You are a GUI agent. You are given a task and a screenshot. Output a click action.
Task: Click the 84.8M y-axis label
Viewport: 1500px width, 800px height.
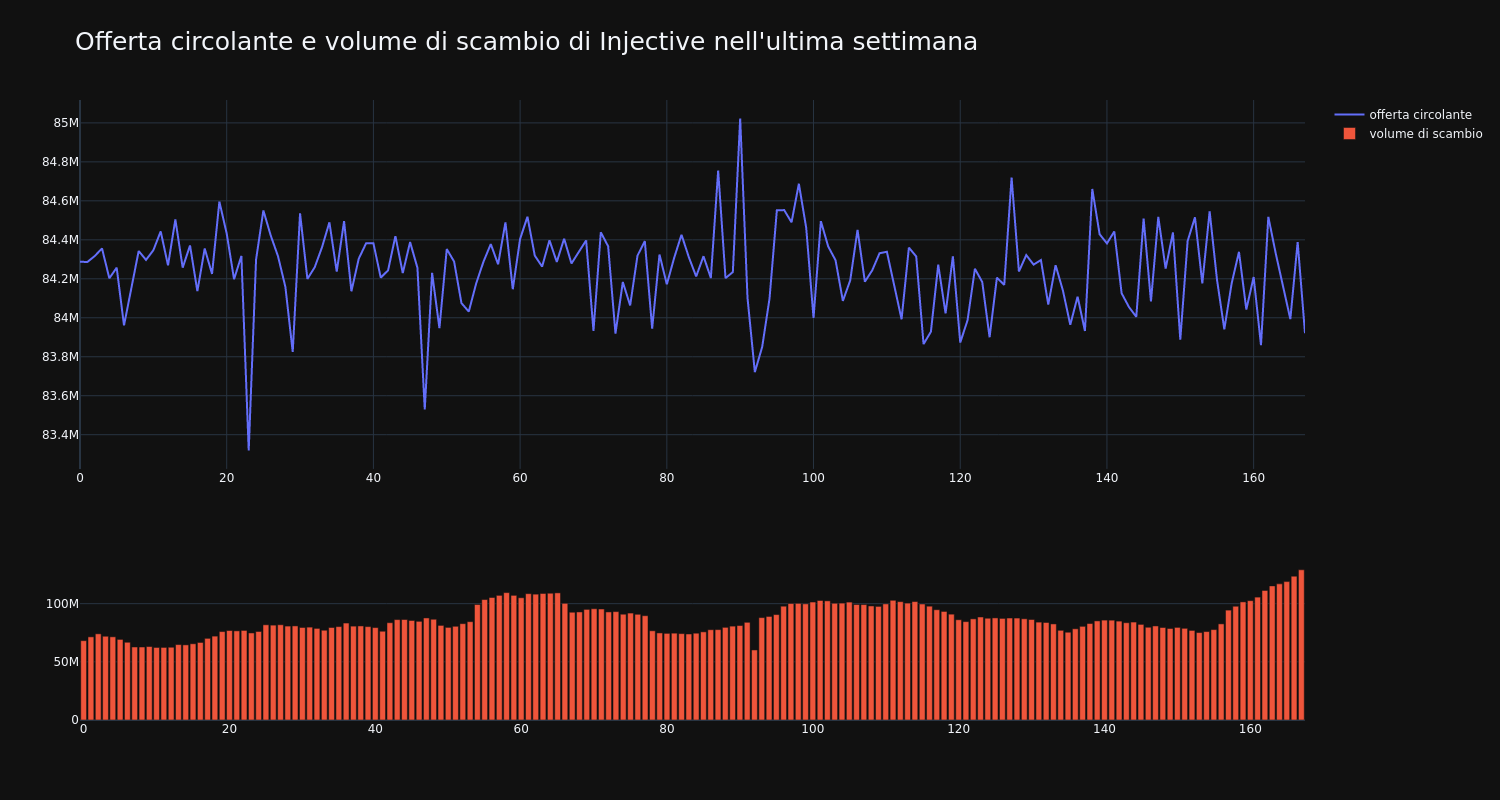click(60, 162)
